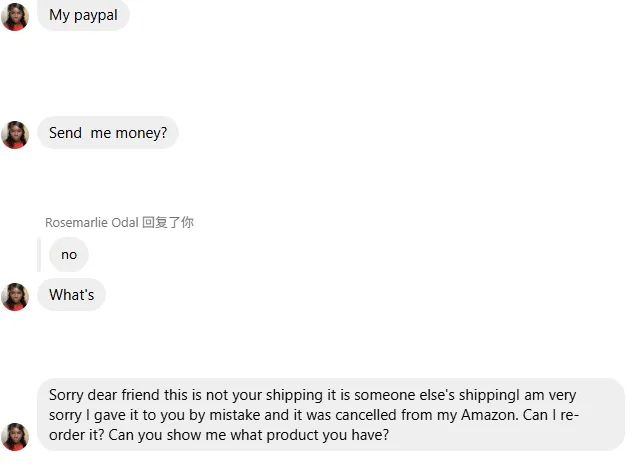This screenshot has height=469, width=644.
Task: Click the long shipping apology message bubble
Action: tap(330, 415)
